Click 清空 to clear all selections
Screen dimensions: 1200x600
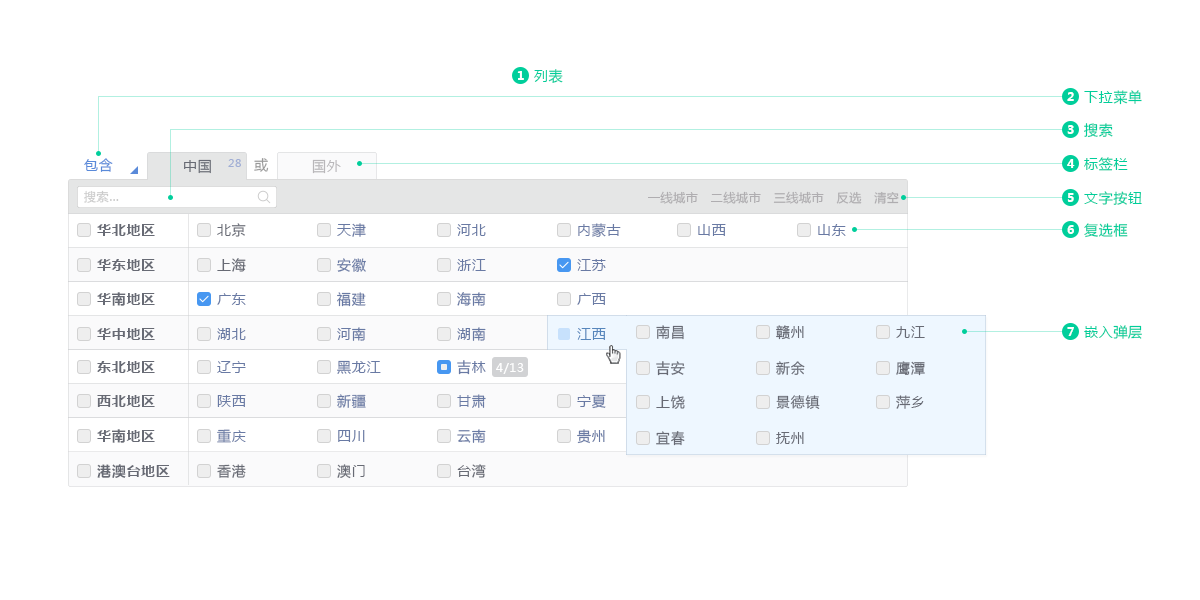[x=886, y=198]
